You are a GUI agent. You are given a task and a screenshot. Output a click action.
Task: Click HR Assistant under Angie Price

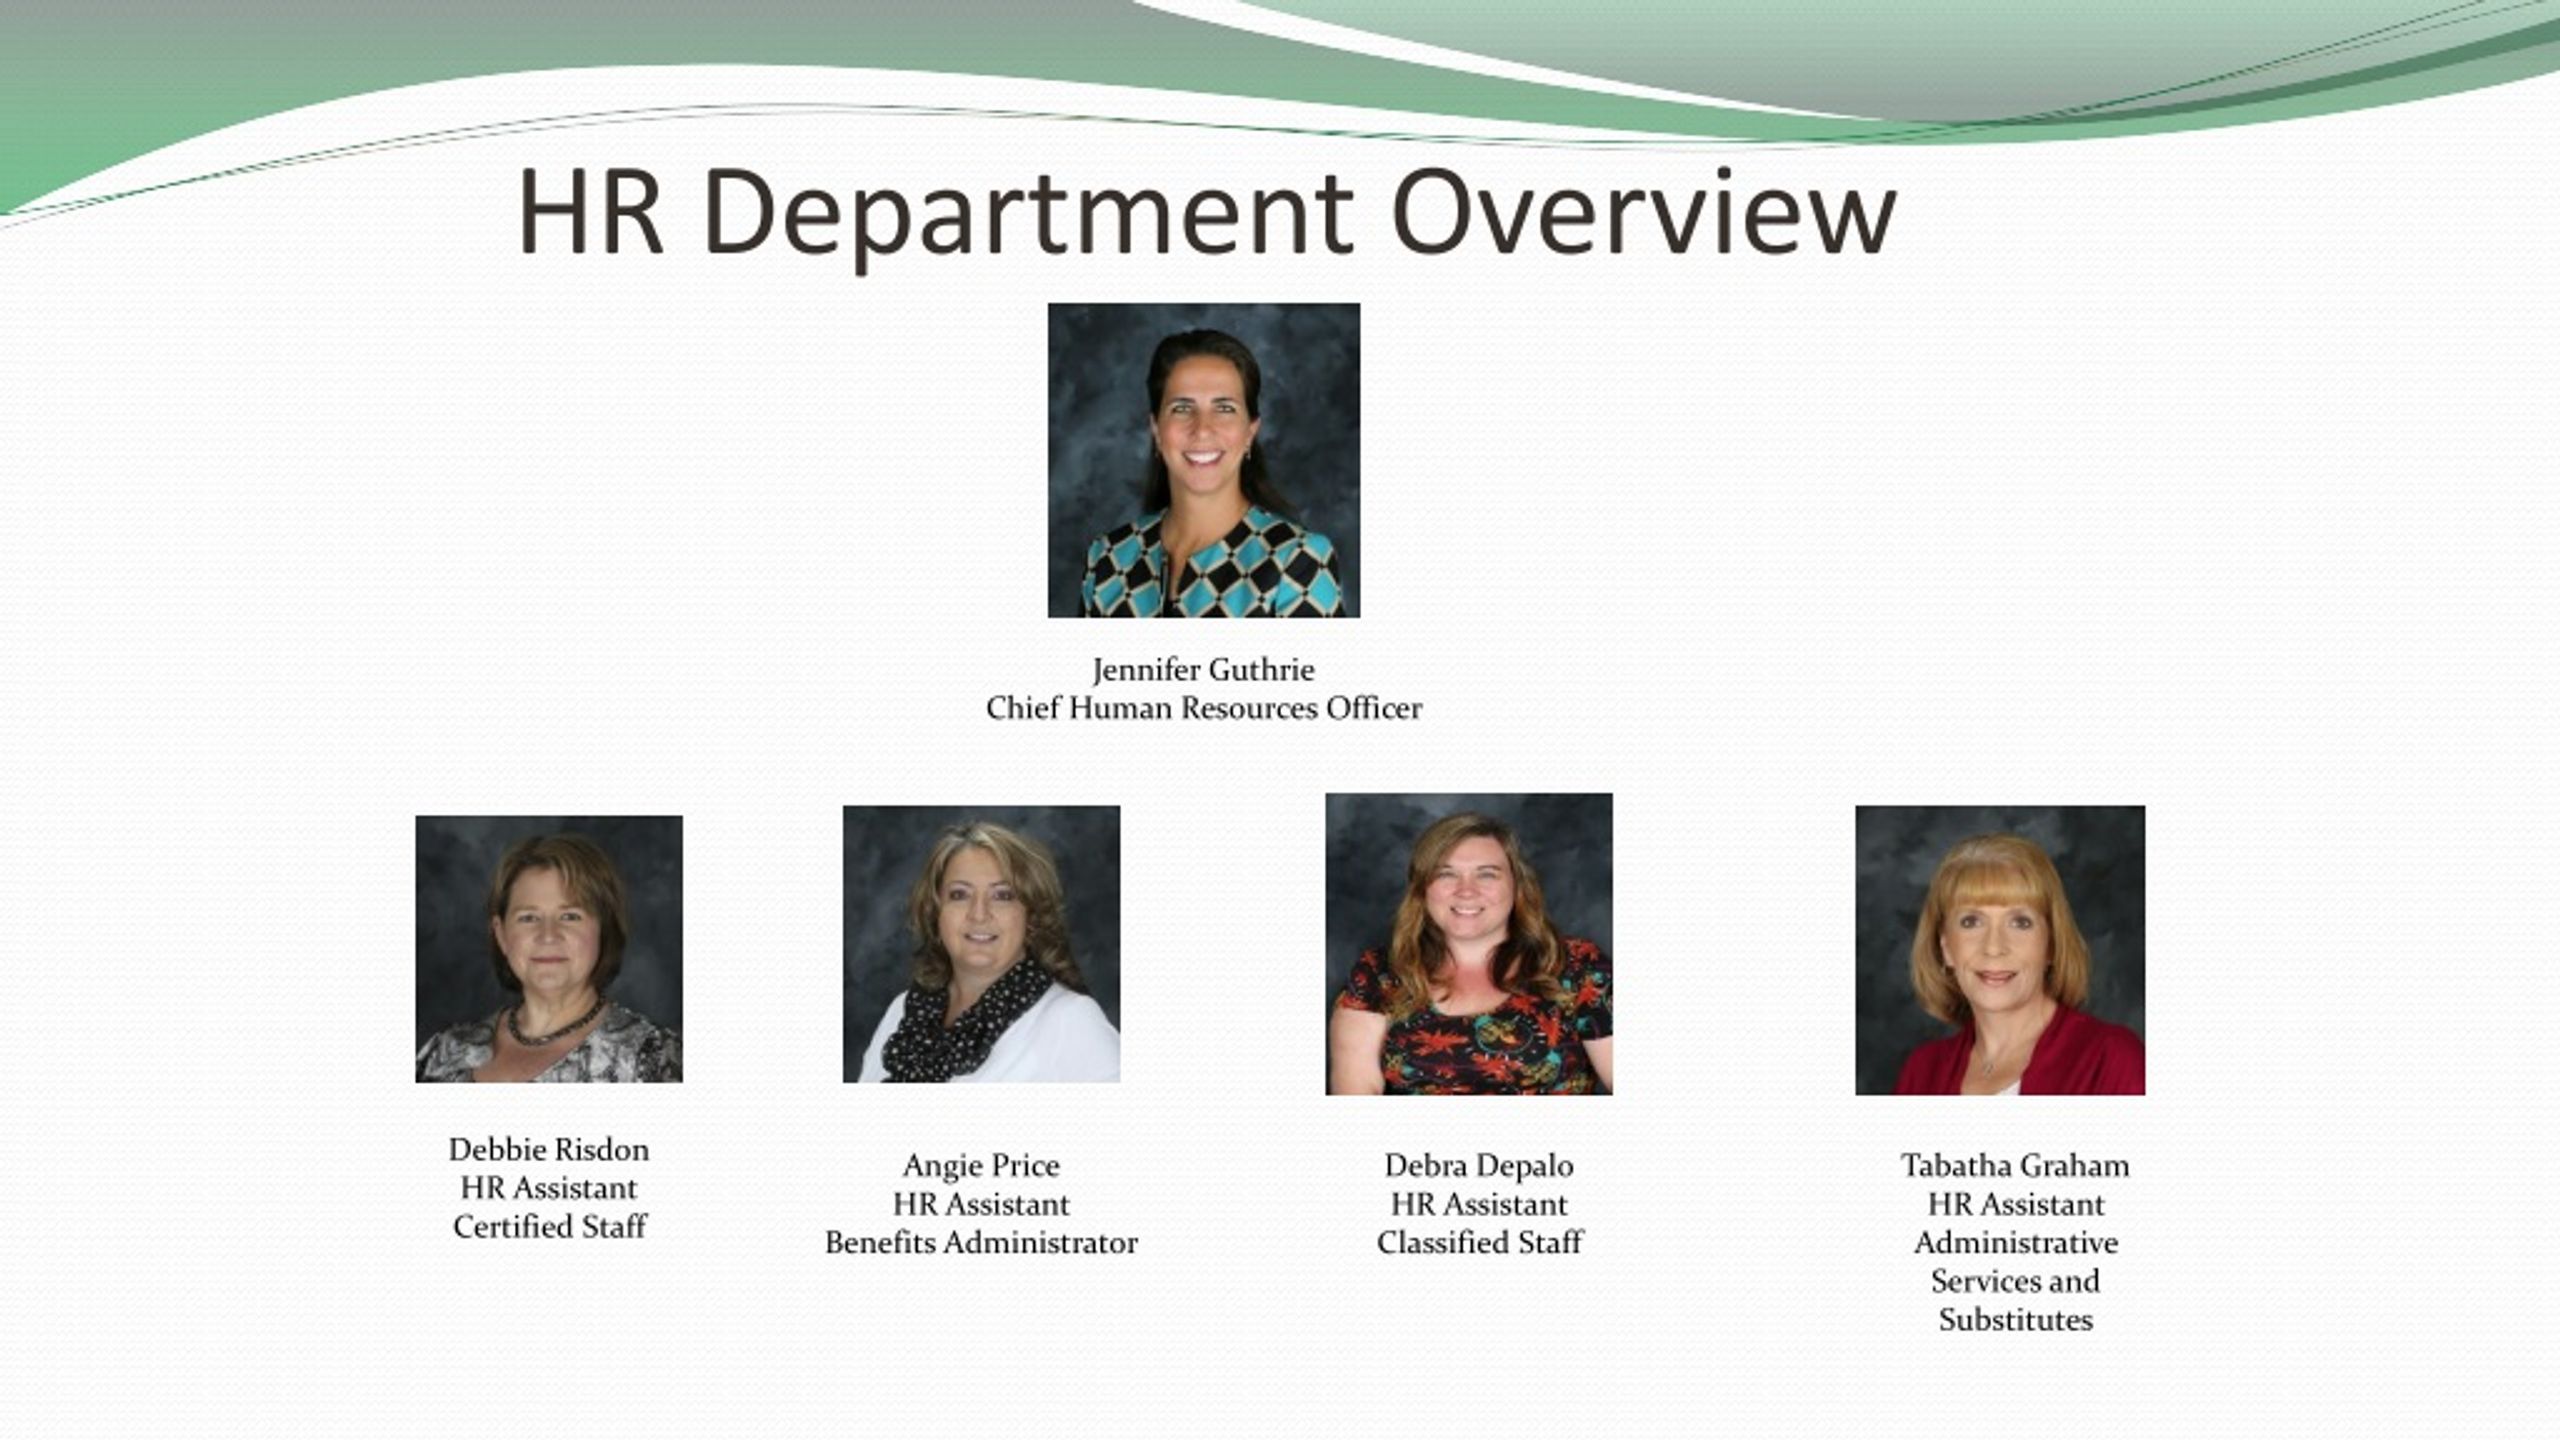pos(981,1204)
